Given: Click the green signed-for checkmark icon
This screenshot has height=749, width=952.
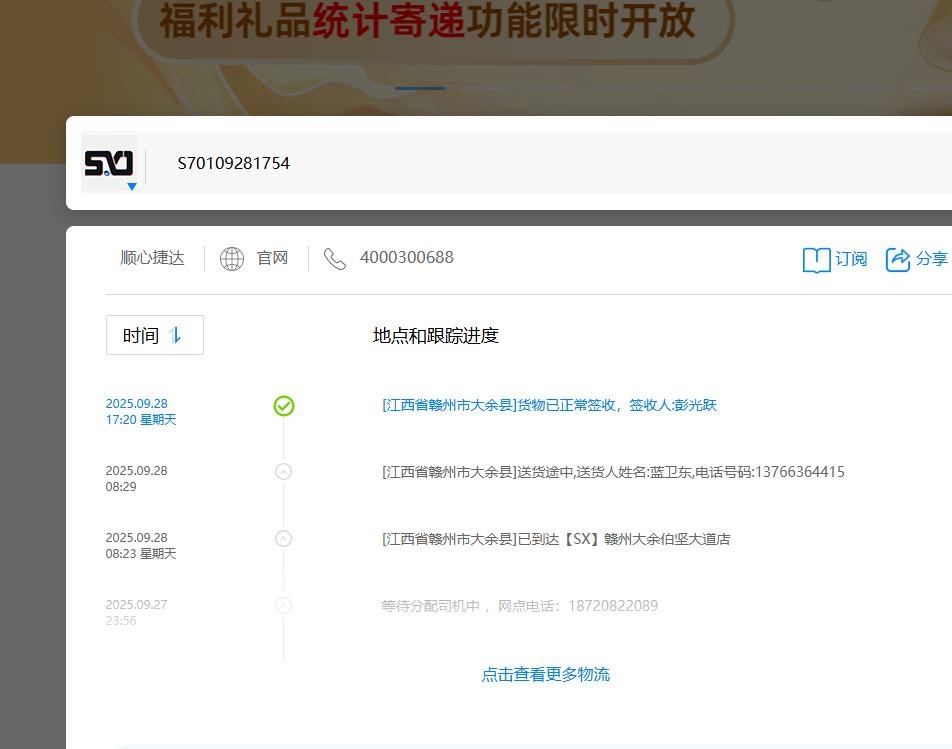Looking at the screenshot, I should (284, 406).
